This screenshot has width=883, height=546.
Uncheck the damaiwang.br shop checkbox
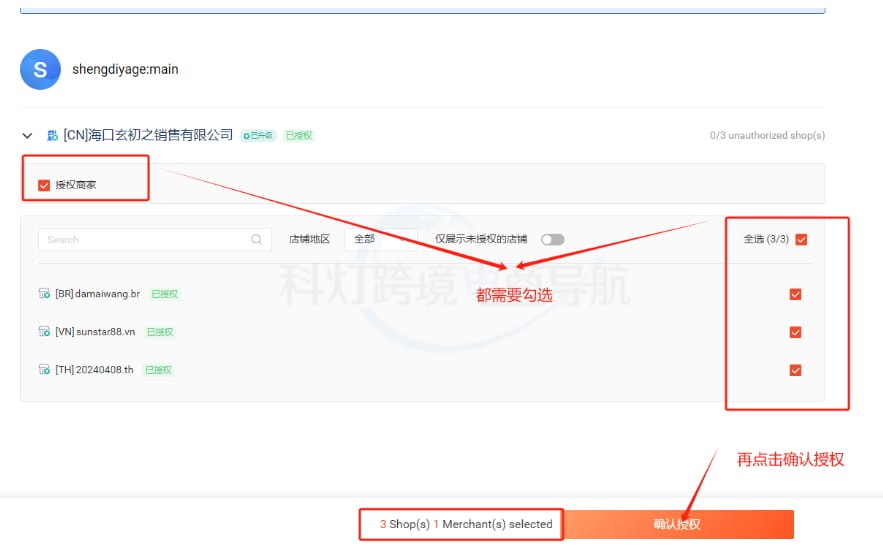pos(796,294)
